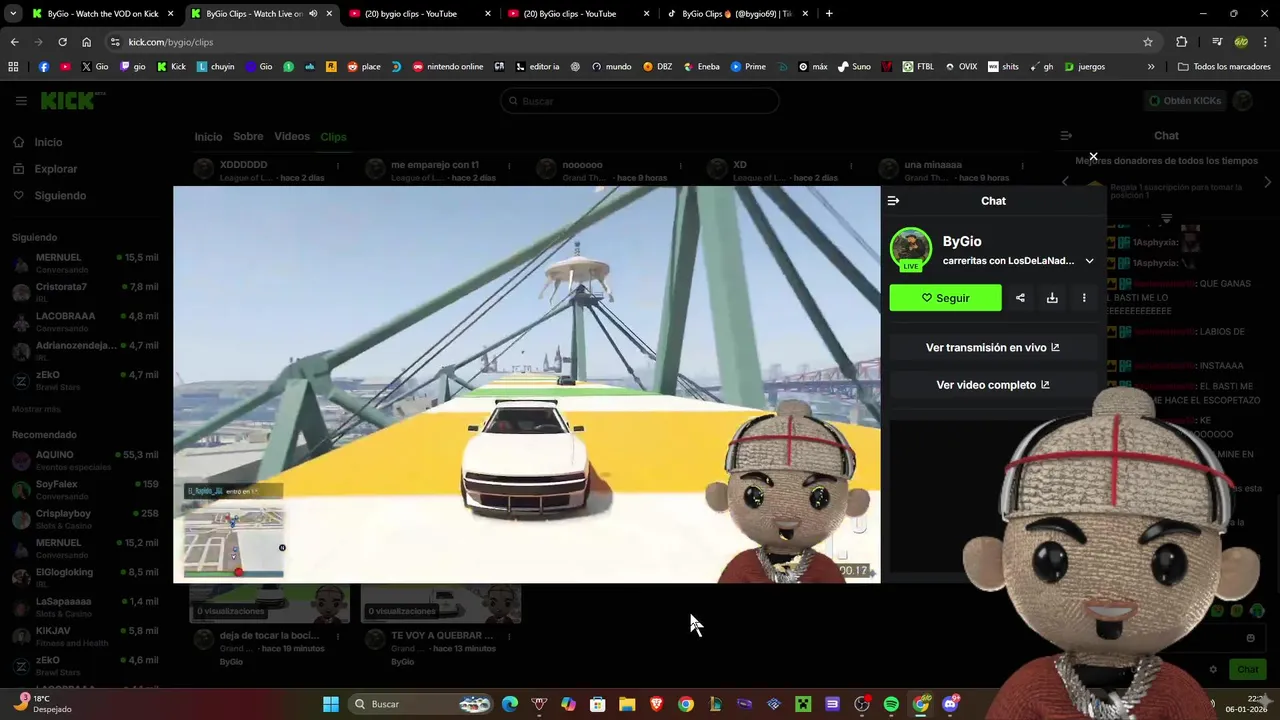Expand clip title chevron next to carreritas
This screenshot has width=1280, height=720.
pyautogui.click(x=1089, y=261)
